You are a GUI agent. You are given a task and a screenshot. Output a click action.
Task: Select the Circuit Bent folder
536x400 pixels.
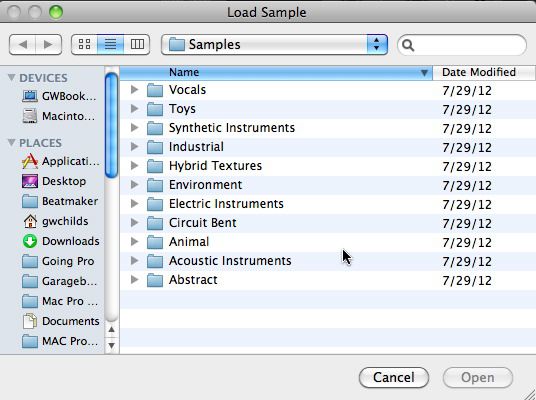[327, 223]
